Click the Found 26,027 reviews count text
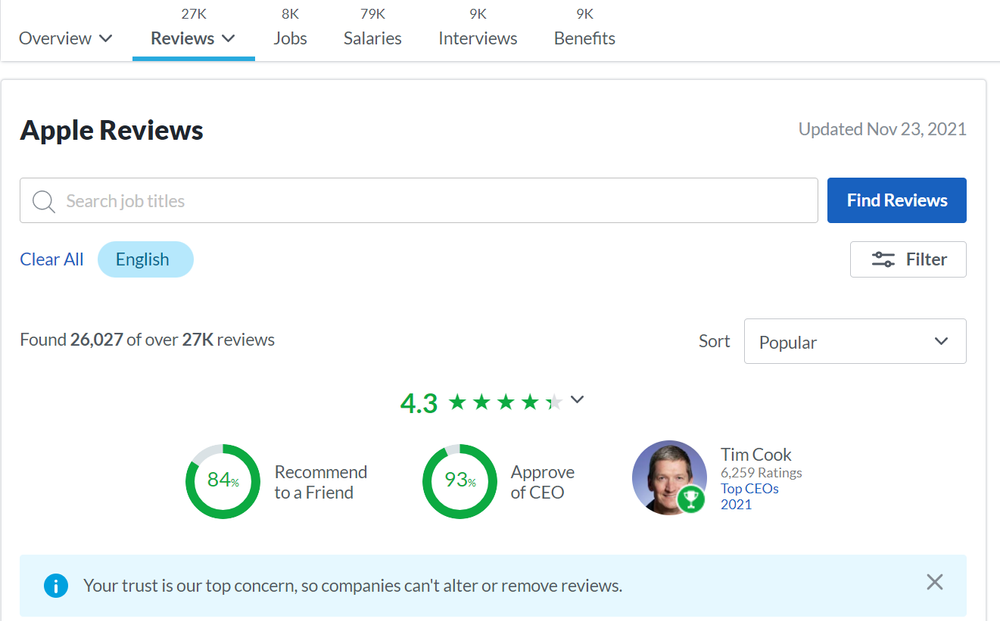 tap(147, 340)
